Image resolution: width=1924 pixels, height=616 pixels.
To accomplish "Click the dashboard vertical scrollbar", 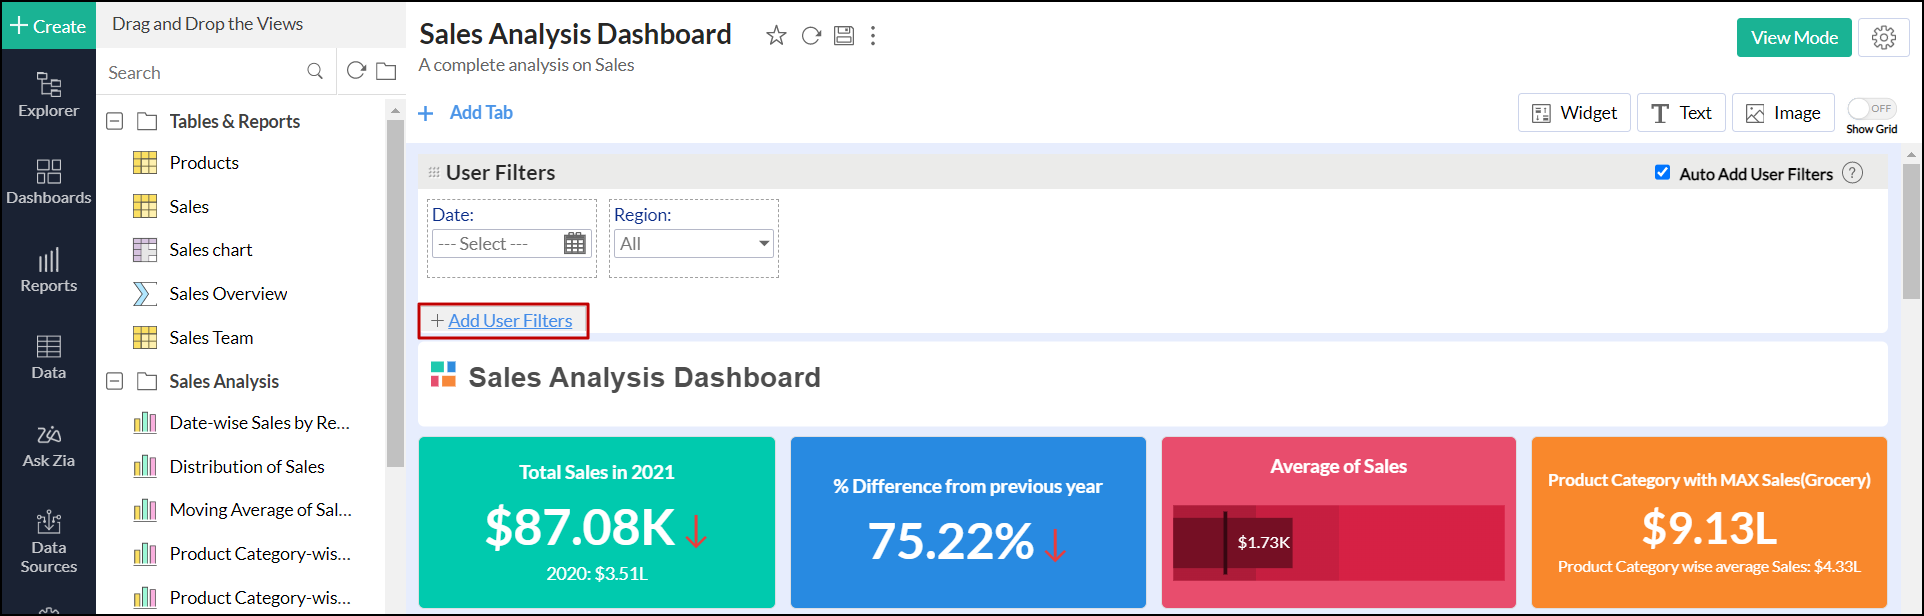I will point(1911,230).
